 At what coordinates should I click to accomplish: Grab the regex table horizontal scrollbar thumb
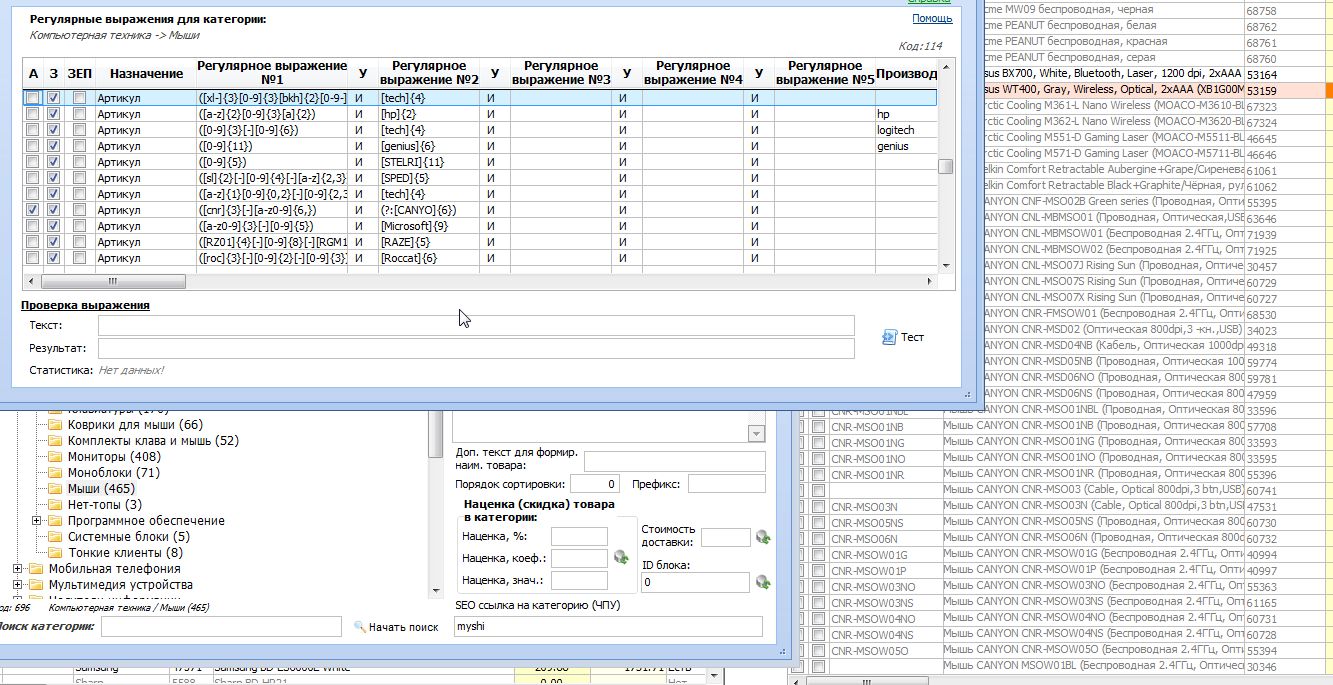[x=112, y=282]
